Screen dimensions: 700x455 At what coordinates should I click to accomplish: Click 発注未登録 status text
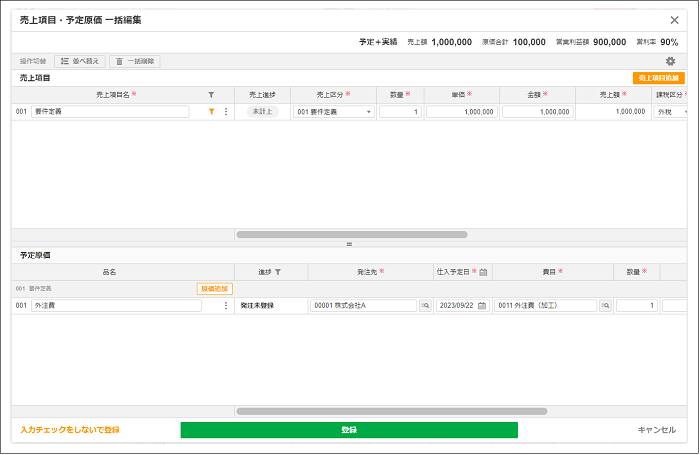tap(257, 305)
